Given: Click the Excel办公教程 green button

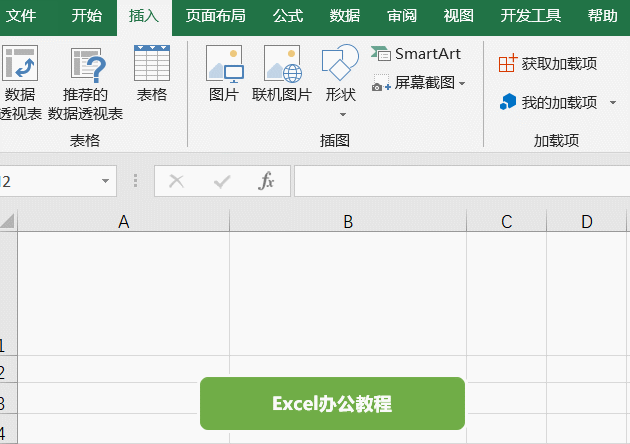Looking at the screenshot, I should 332,403.
